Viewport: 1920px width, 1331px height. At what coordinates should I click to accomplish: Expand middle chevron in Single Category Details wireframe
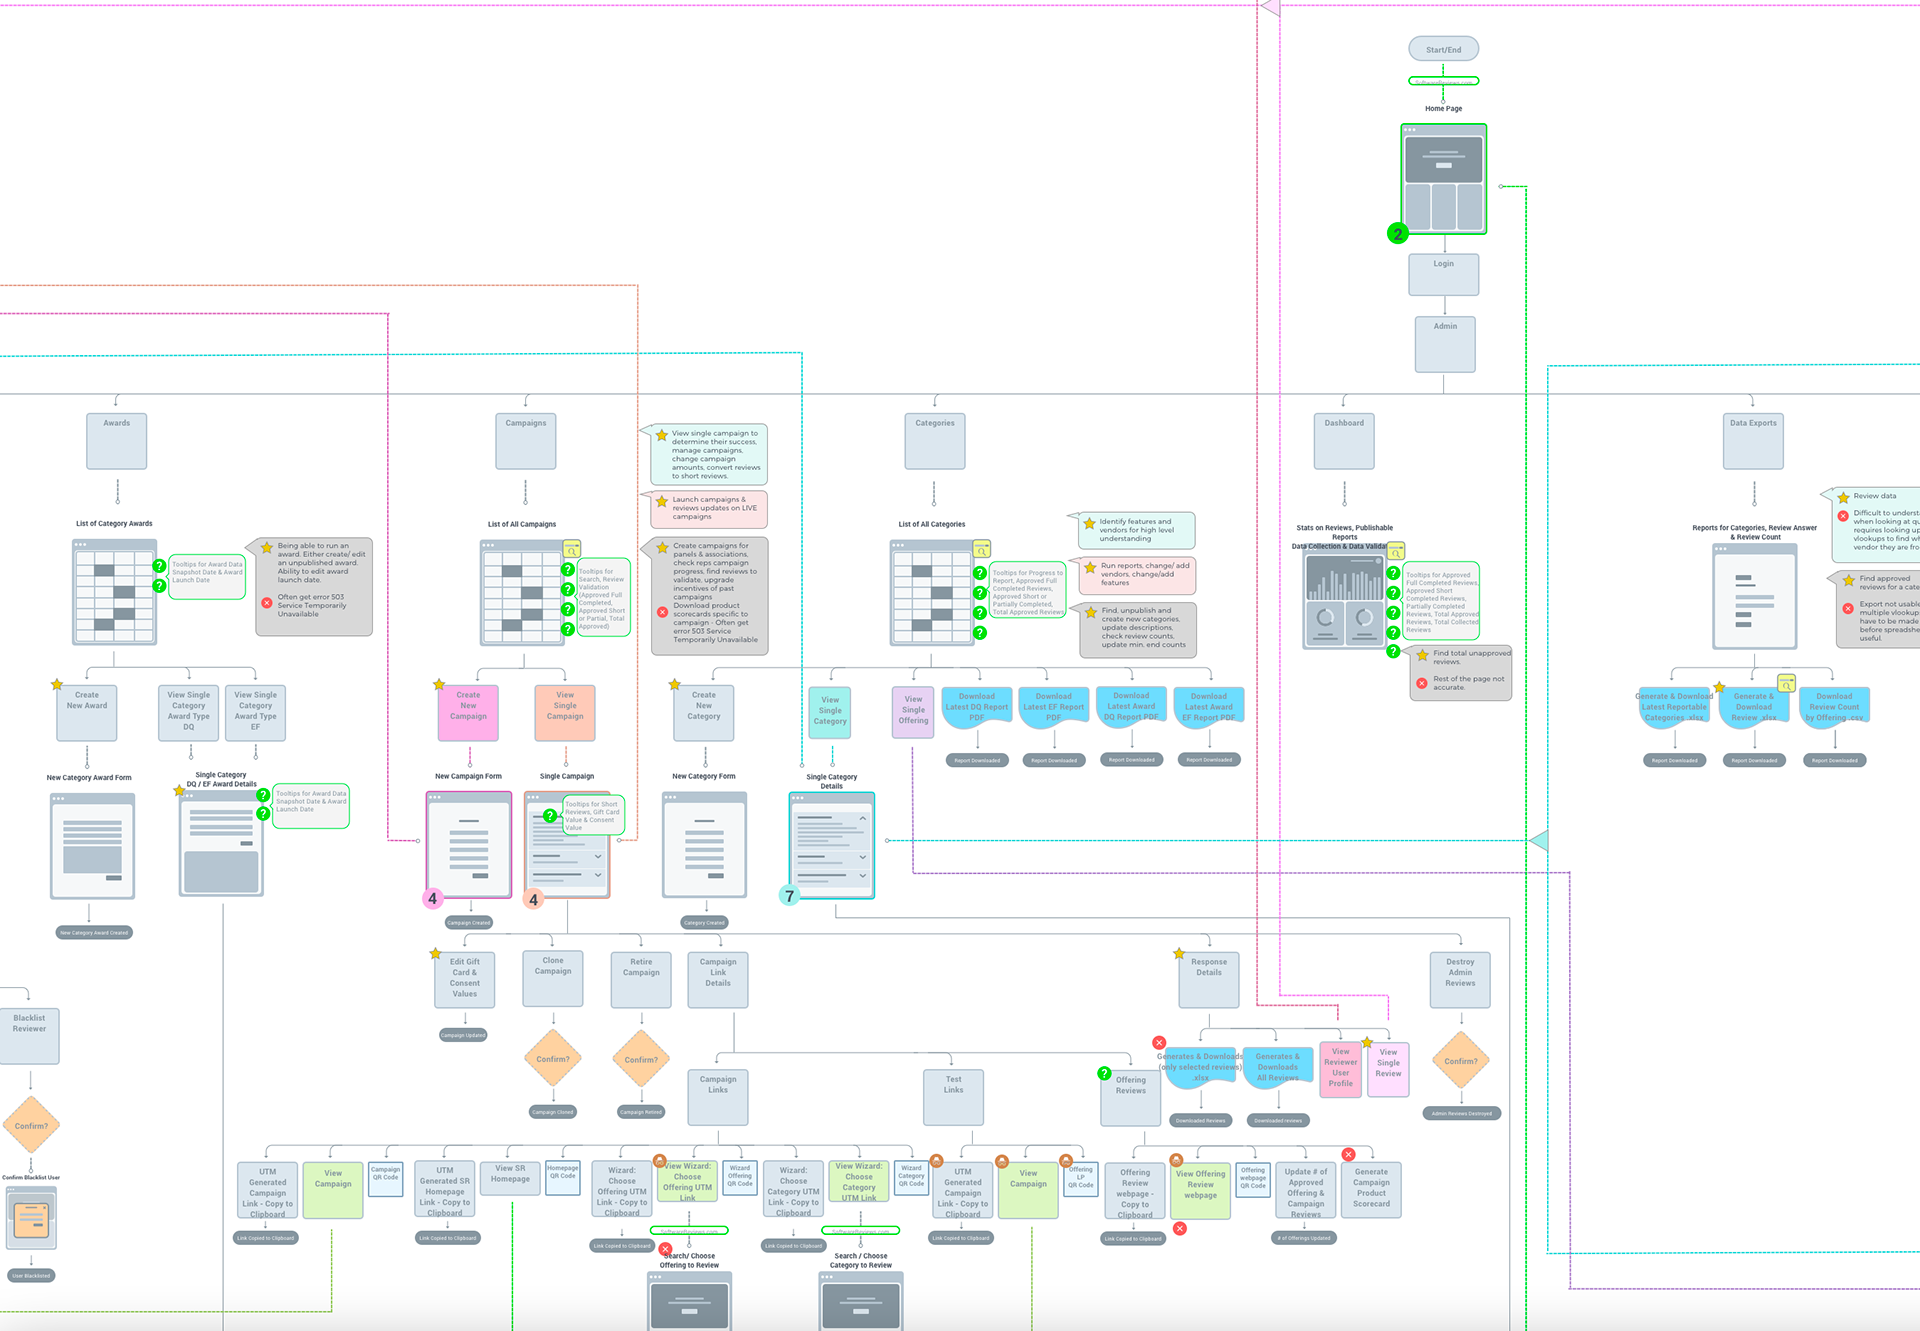click(x=862, y=857)
